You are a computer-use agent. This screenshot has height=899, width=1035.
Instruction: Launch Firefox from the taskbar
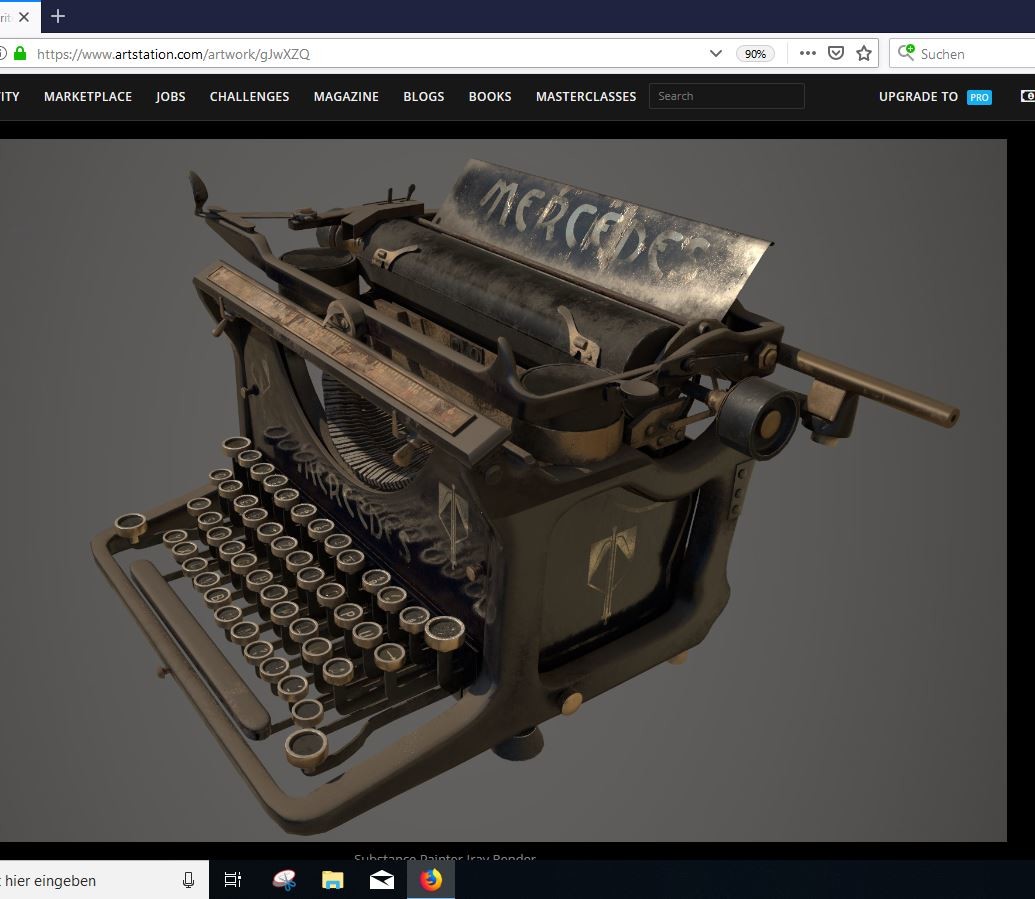(430, 880)
